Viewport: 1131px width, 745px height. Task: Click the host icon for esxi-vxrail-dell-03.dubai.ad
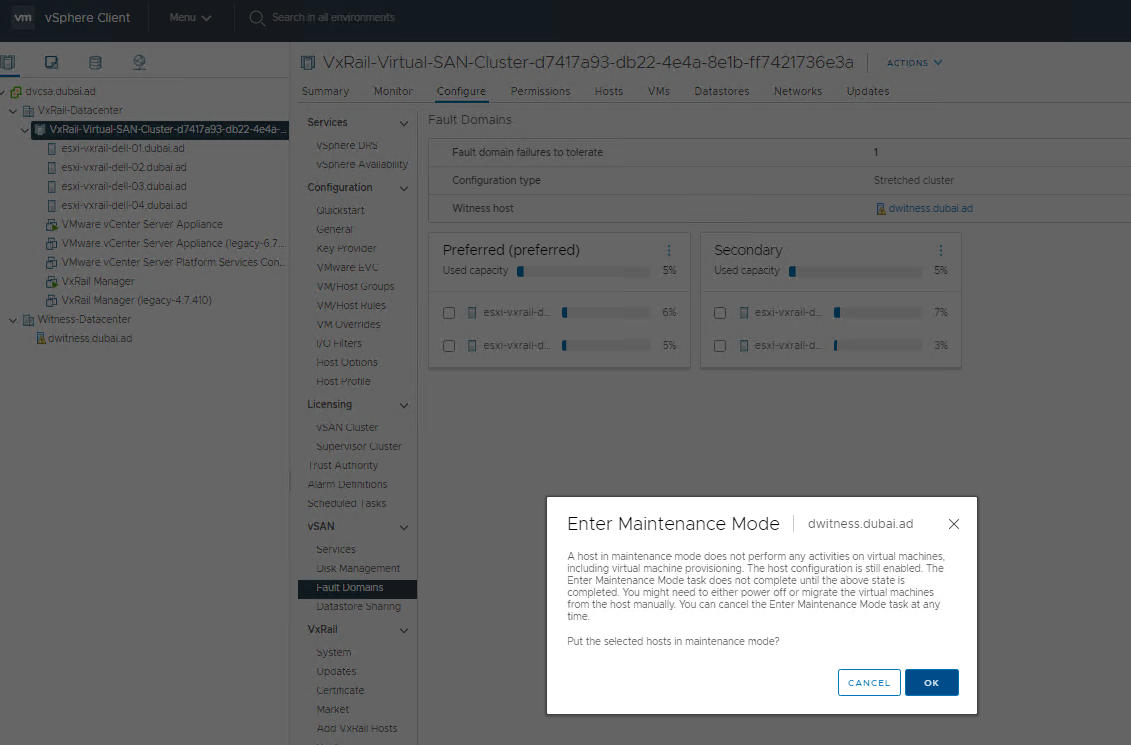51,186
